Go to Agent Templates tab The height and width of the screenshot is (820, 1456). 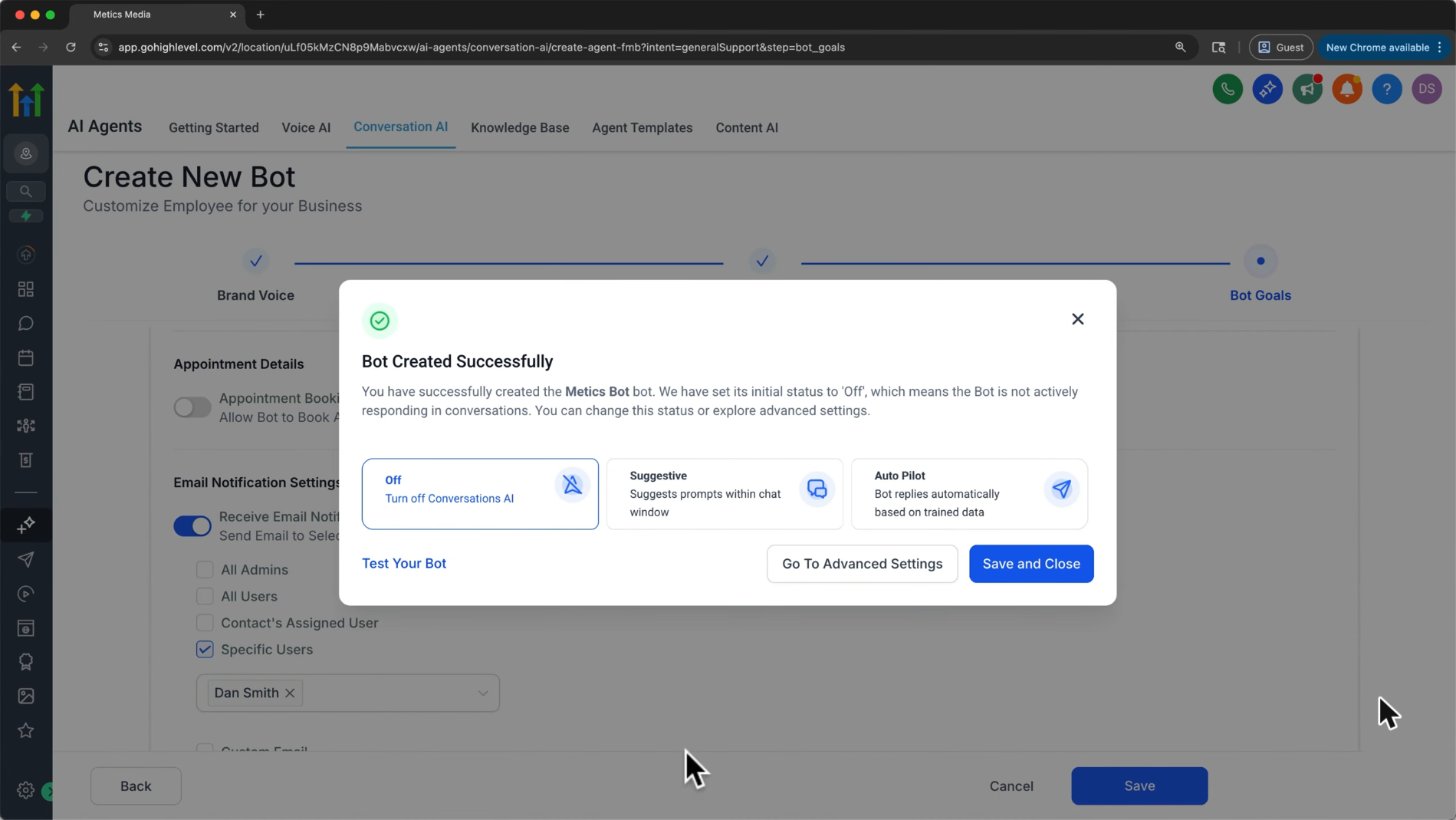[x=642, y=128]
